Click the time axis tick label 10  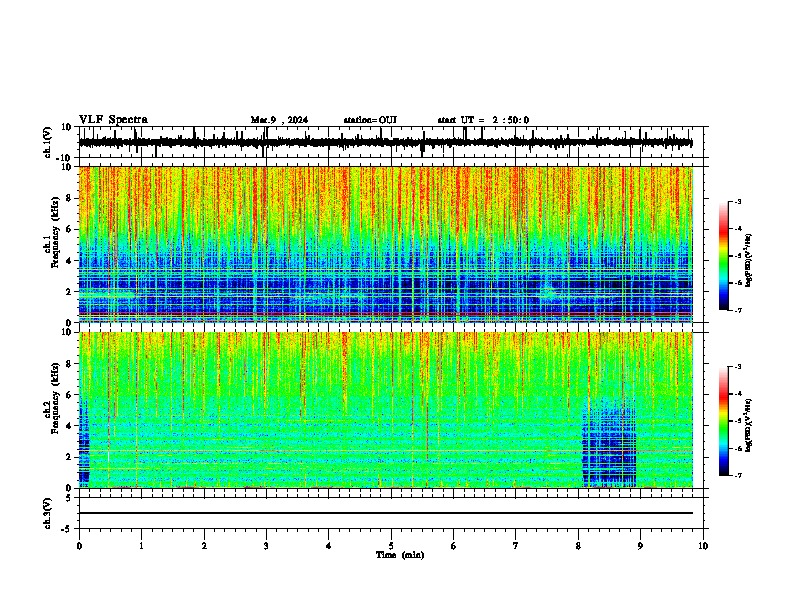tap(703, 546)
